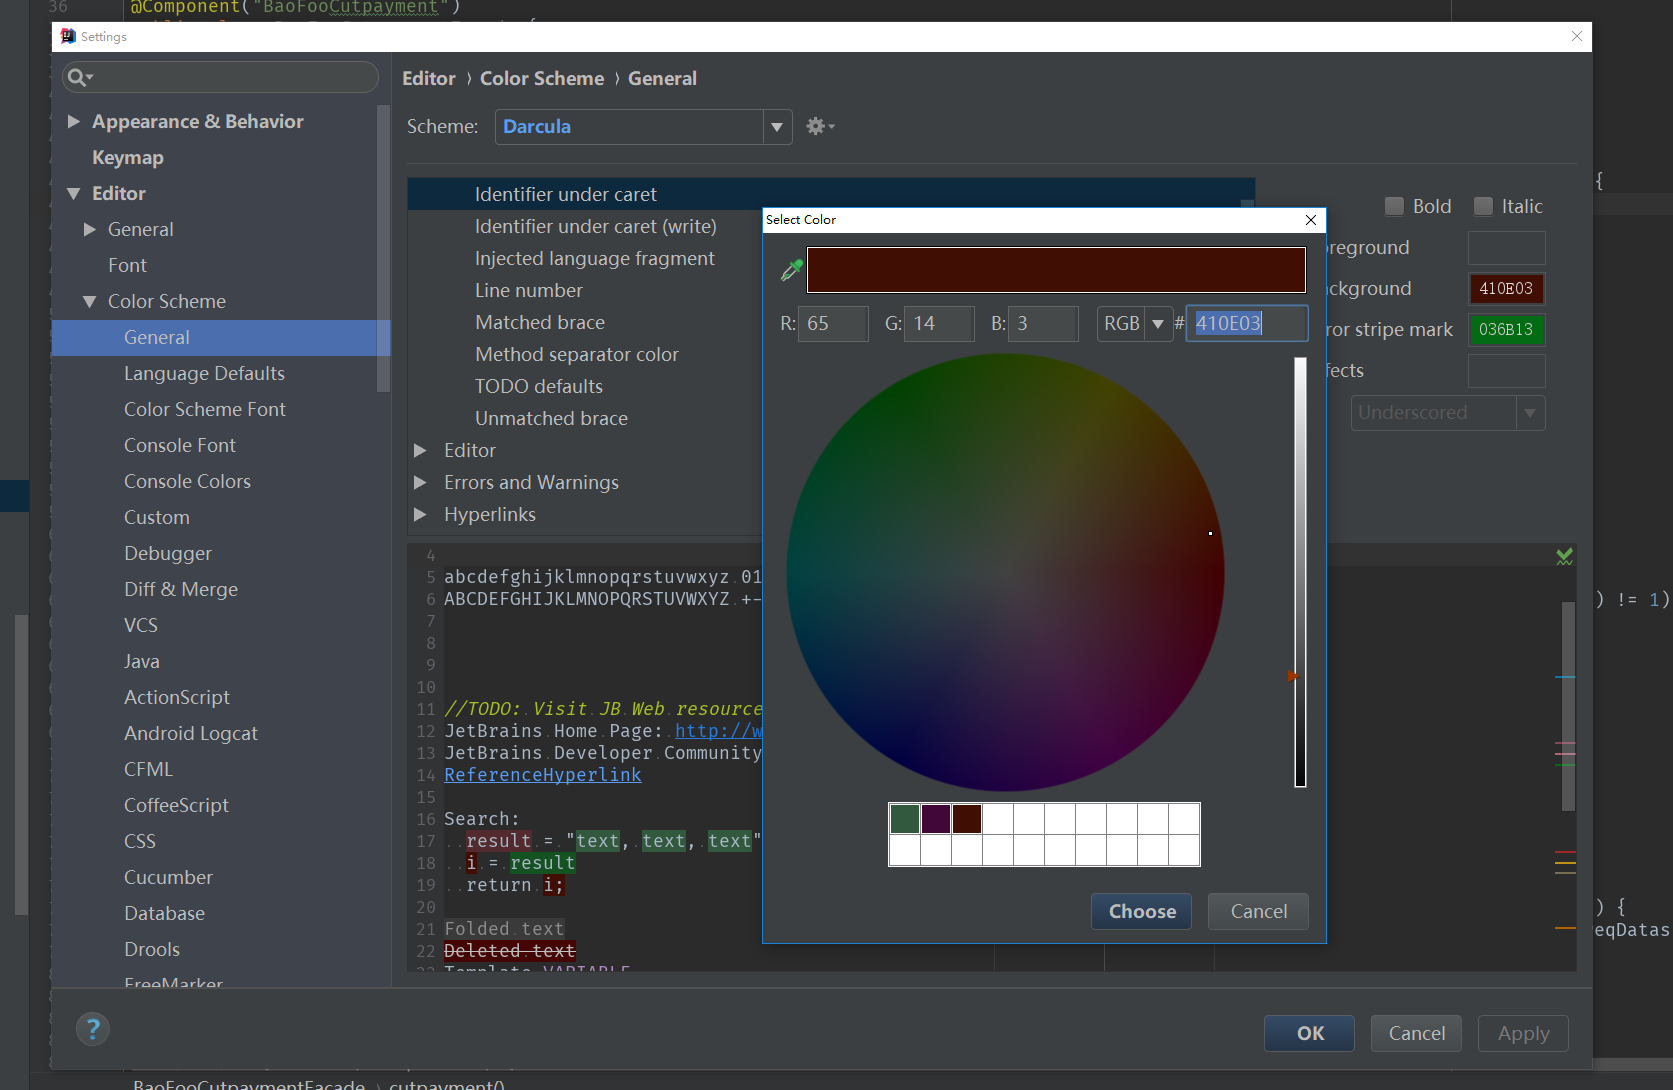This screenshot has width=1673, height=1090.
Task: Open Color Scheme Font settings
Action: tap(204, 409)
